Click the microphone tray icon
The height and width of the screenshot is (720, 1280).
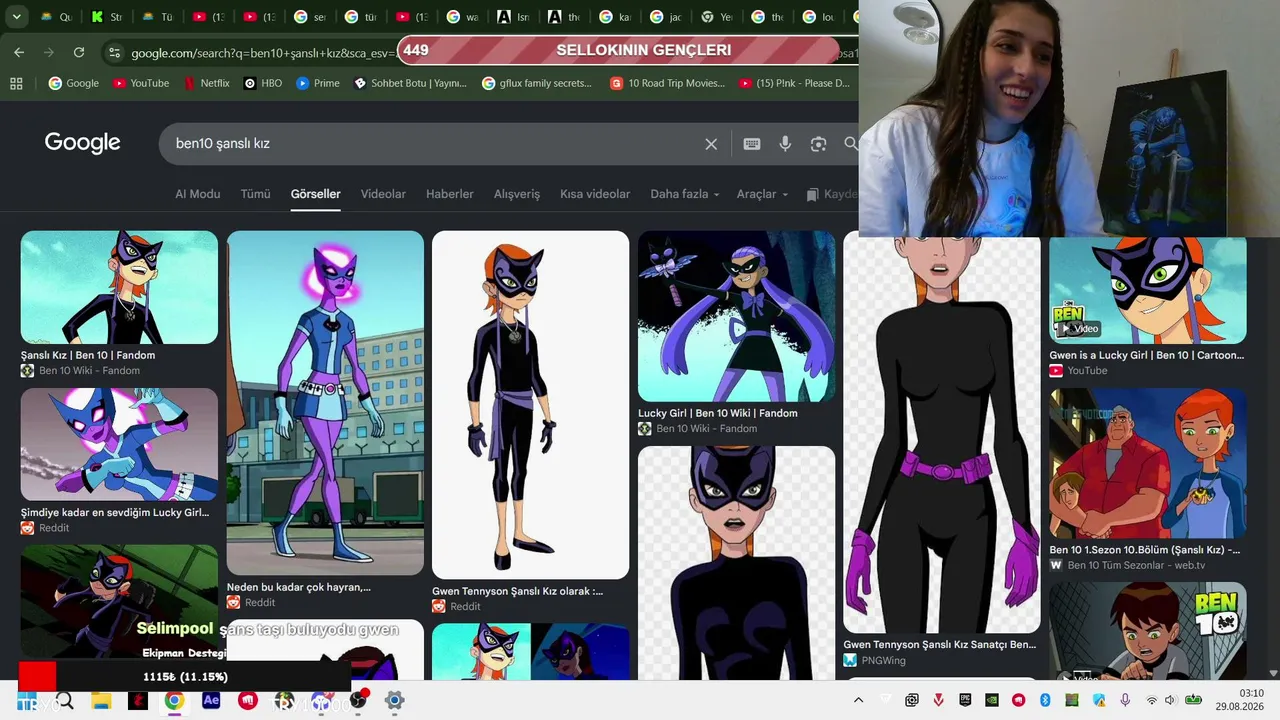[1125, 700]
